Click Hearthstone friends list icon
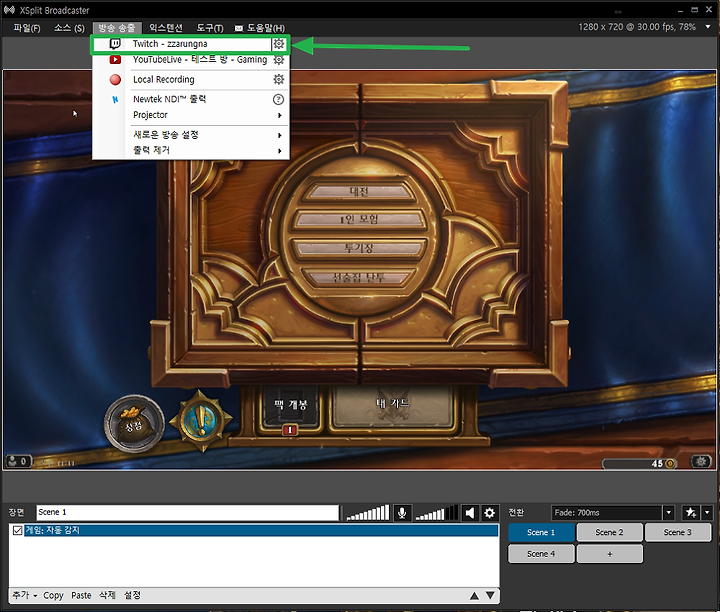720x612 pixels. (x=18, y=460)
